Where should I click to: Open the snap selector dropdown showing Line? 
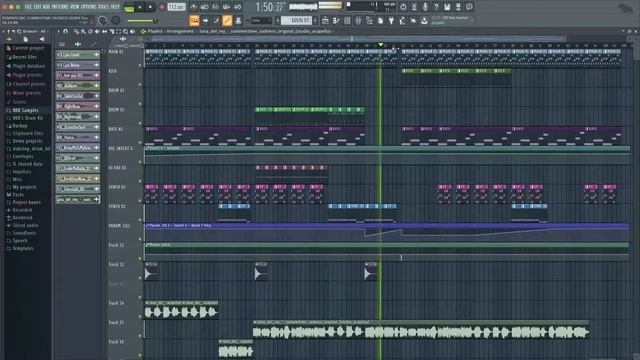point(261,20)
